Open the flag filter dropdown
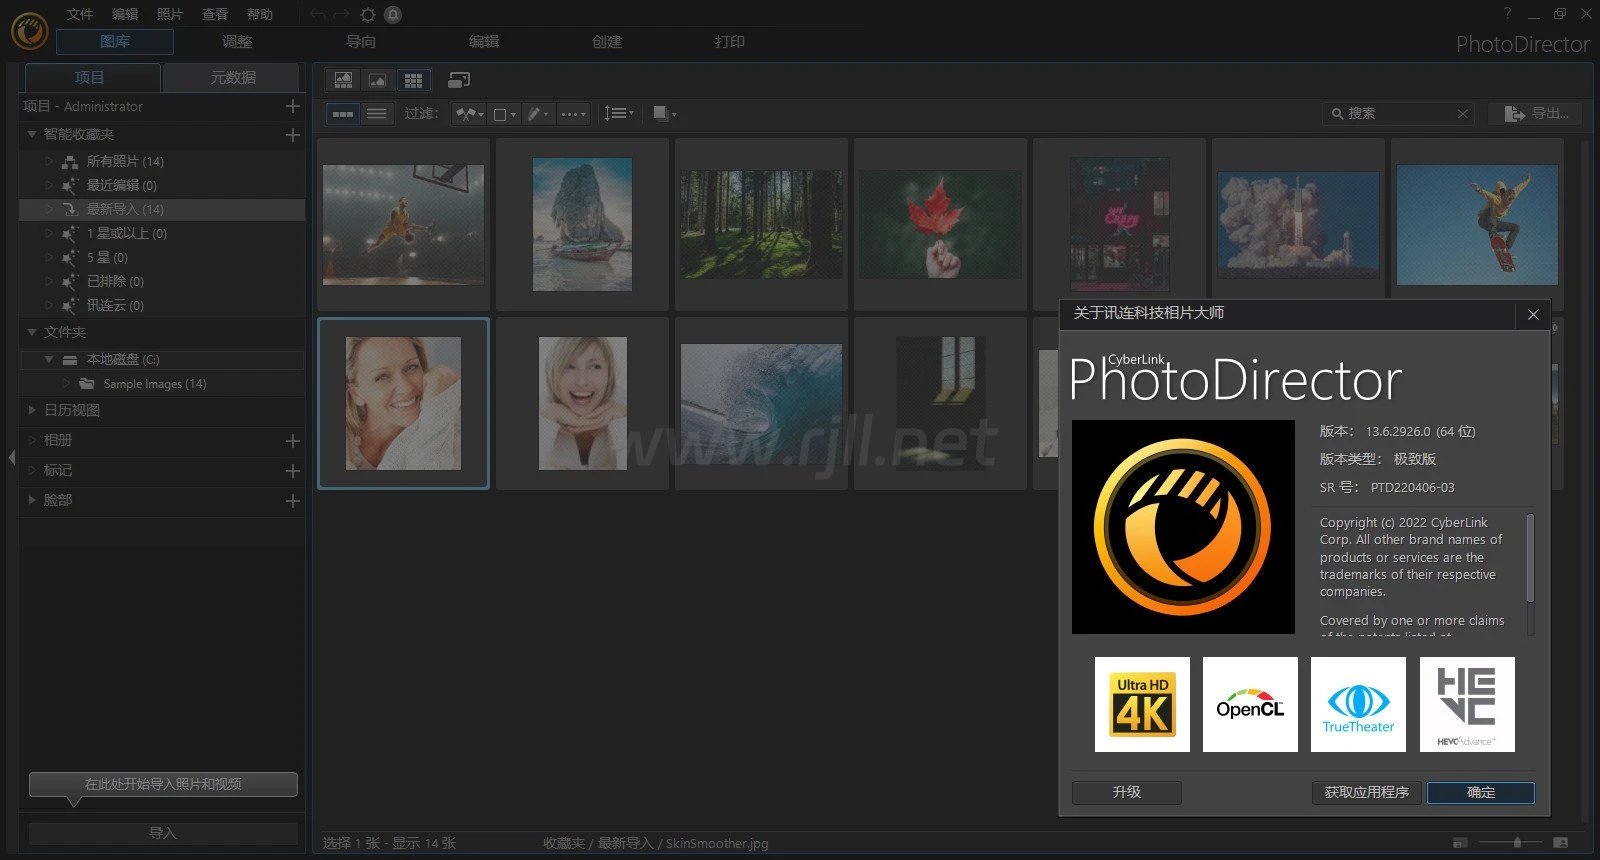This screenshot has width=1600, height=860. point(469,114)
